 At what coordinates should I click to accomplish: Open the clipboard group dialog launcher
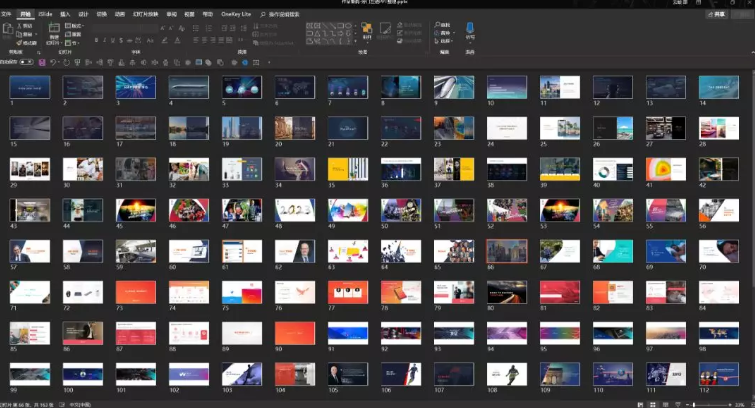pyautogui.click(x=39, y=52)
